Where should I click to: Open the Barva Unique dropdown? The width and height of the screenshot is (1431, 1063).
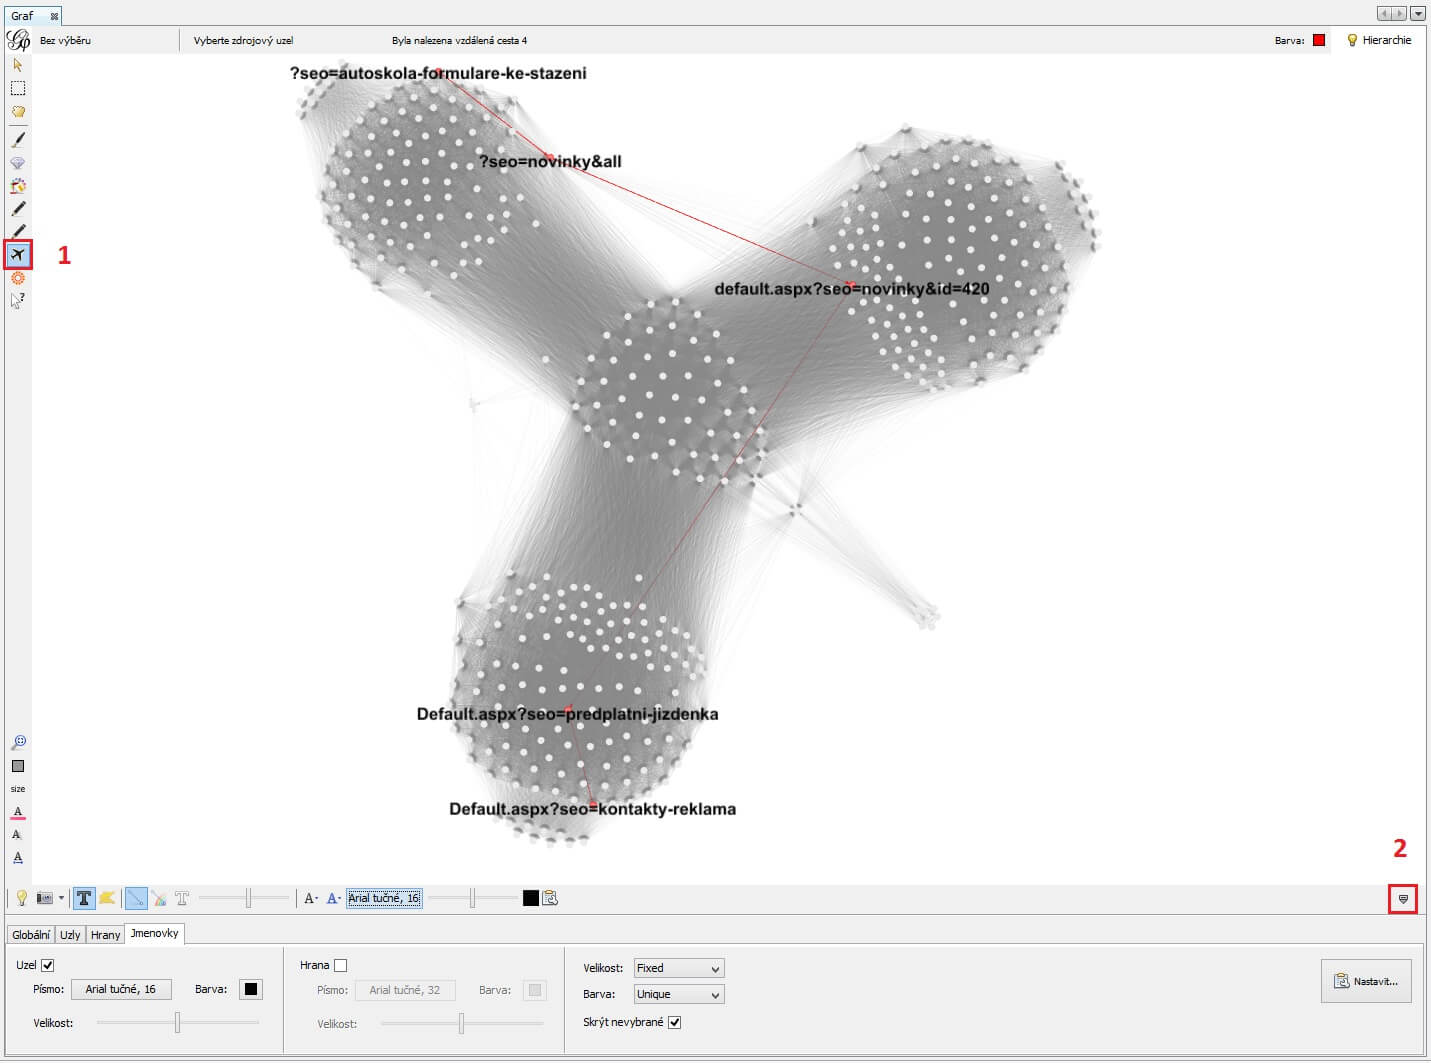[x=679, y=994]
